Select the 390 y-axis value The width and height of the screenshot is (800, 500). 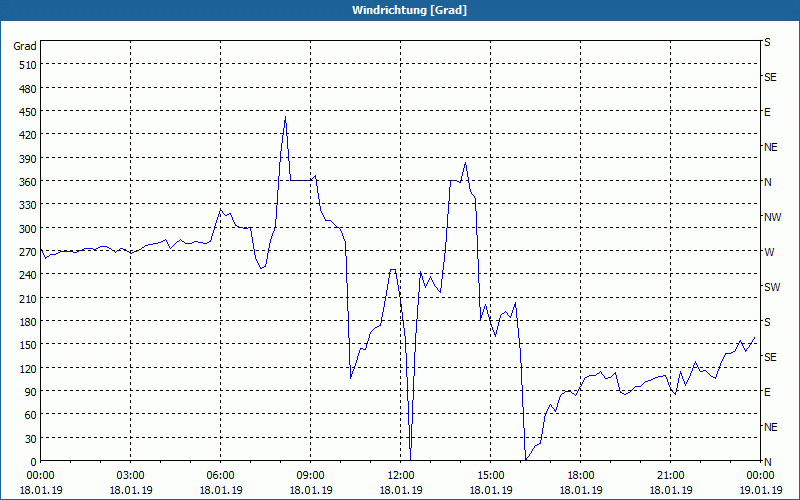point(28,159)
